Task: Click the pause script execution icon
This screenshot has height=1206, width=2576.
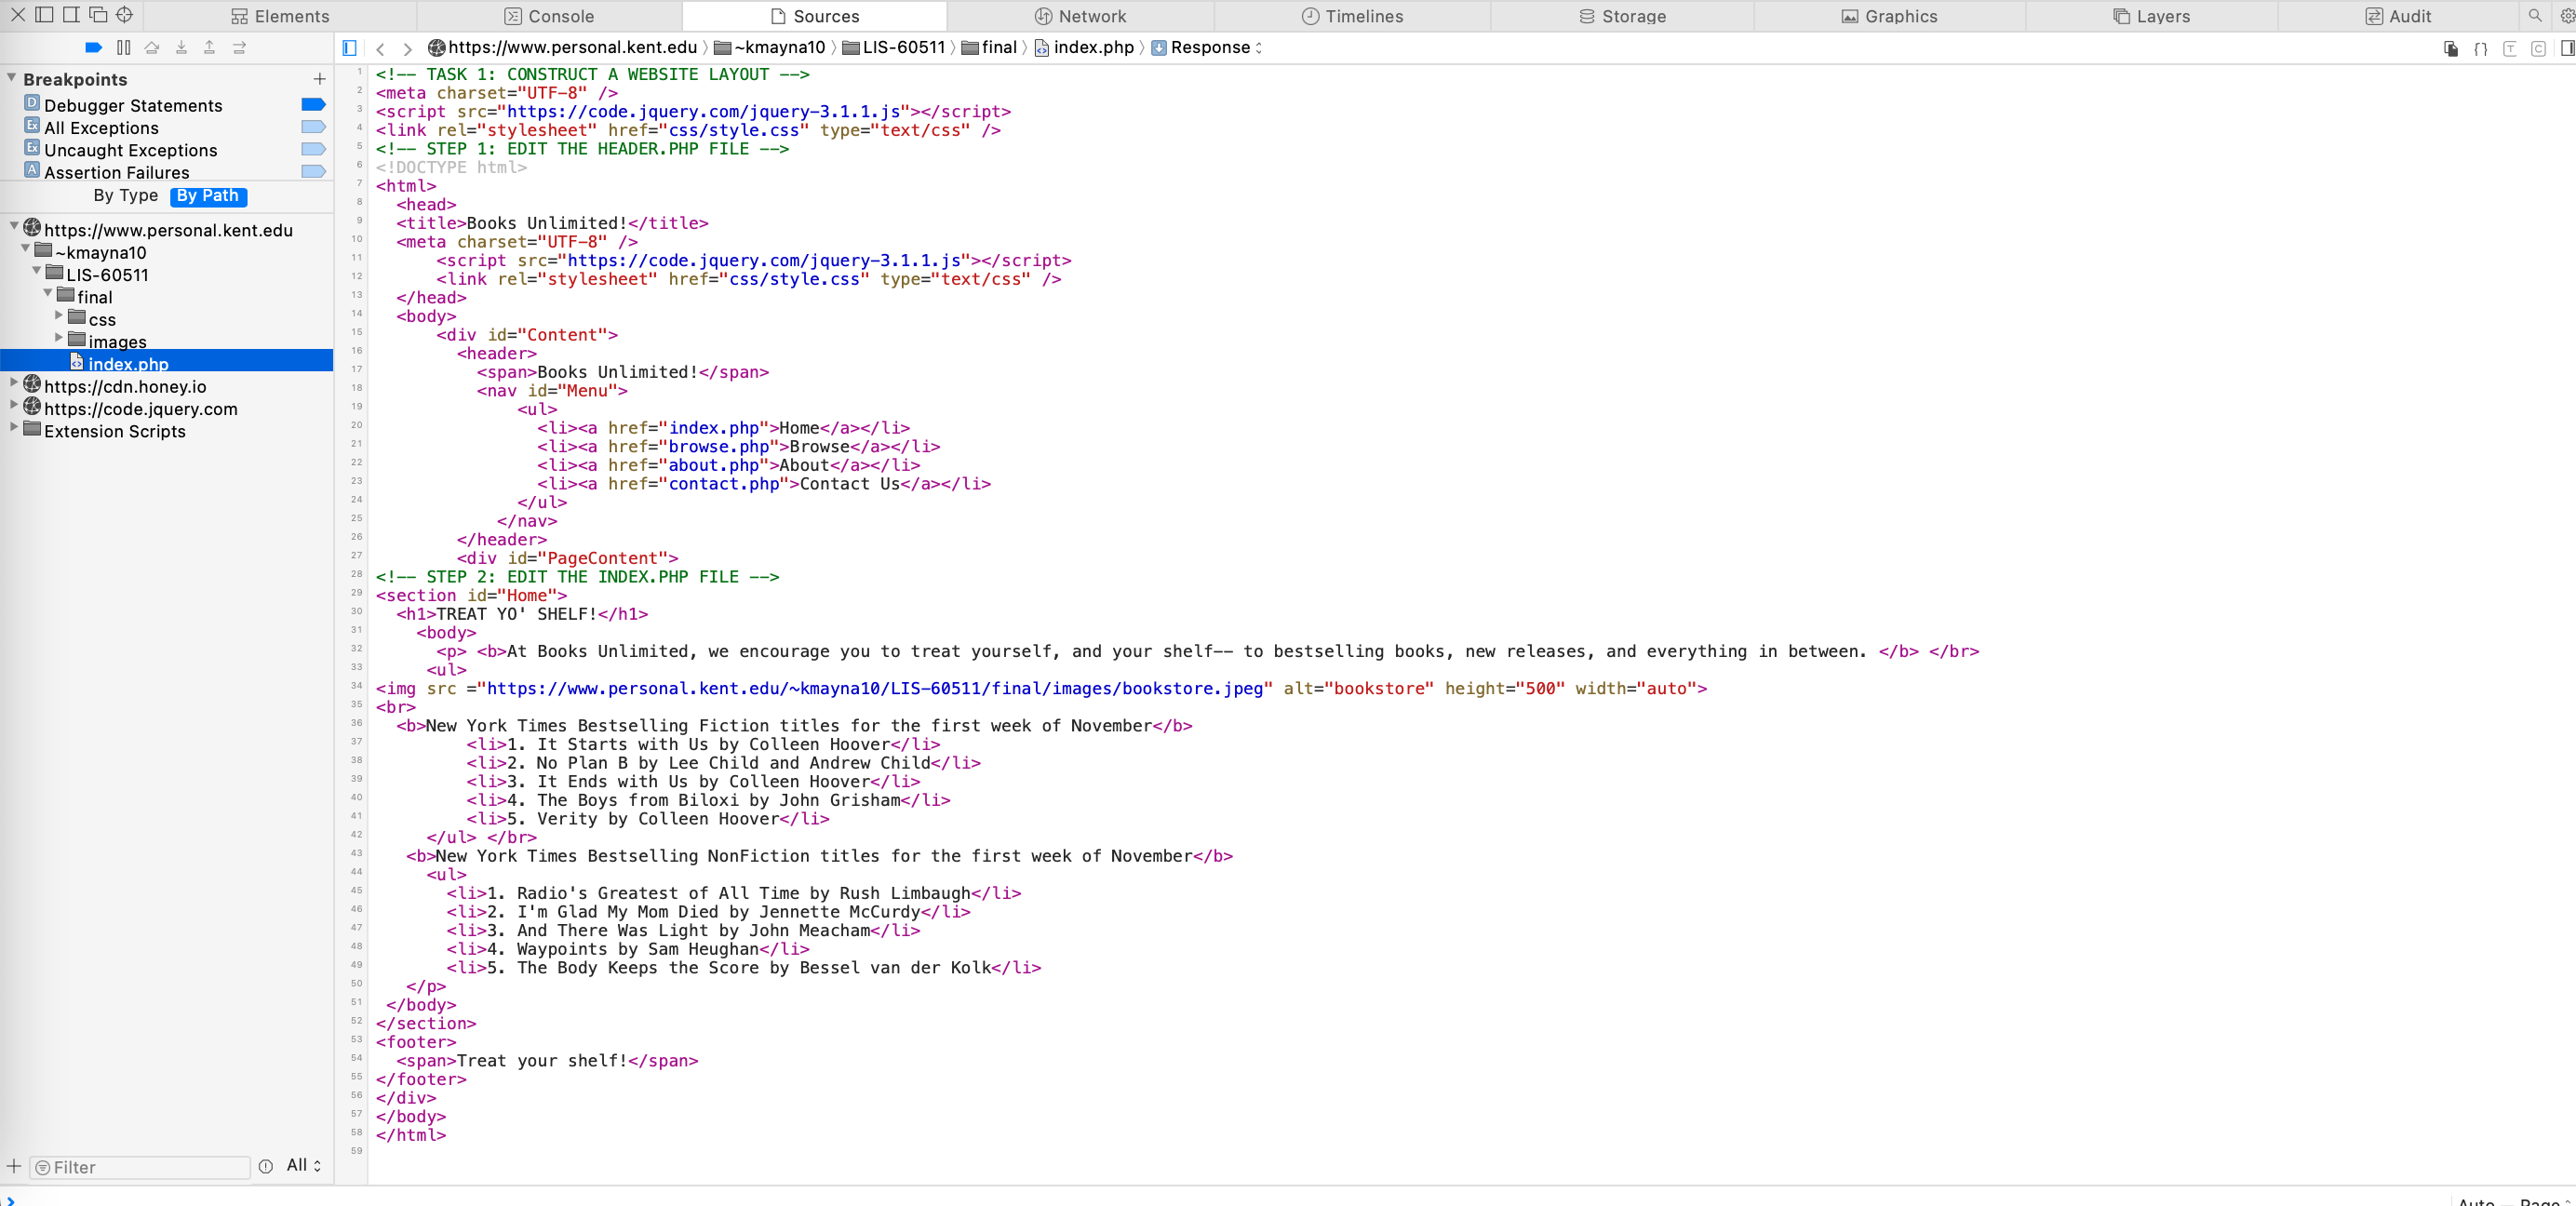Action: tap(123, 47)
